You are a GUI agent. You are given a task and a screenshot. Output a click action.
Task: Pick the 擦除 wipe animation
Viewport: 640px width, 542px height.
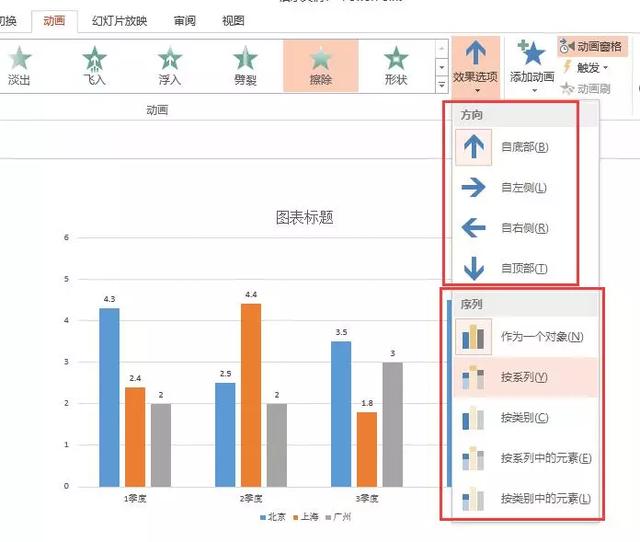pos(321,66)
